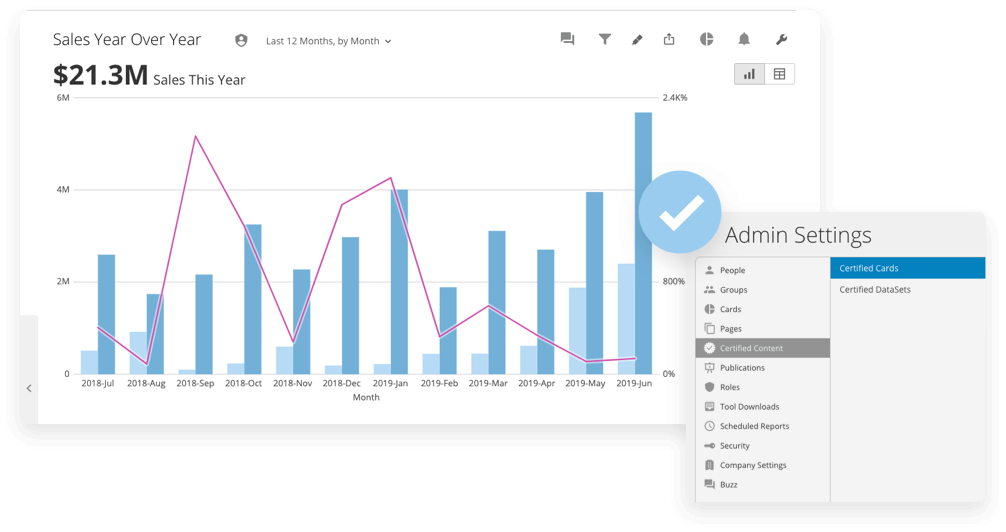
Task: Switch to table view
Action: (780, 74)
